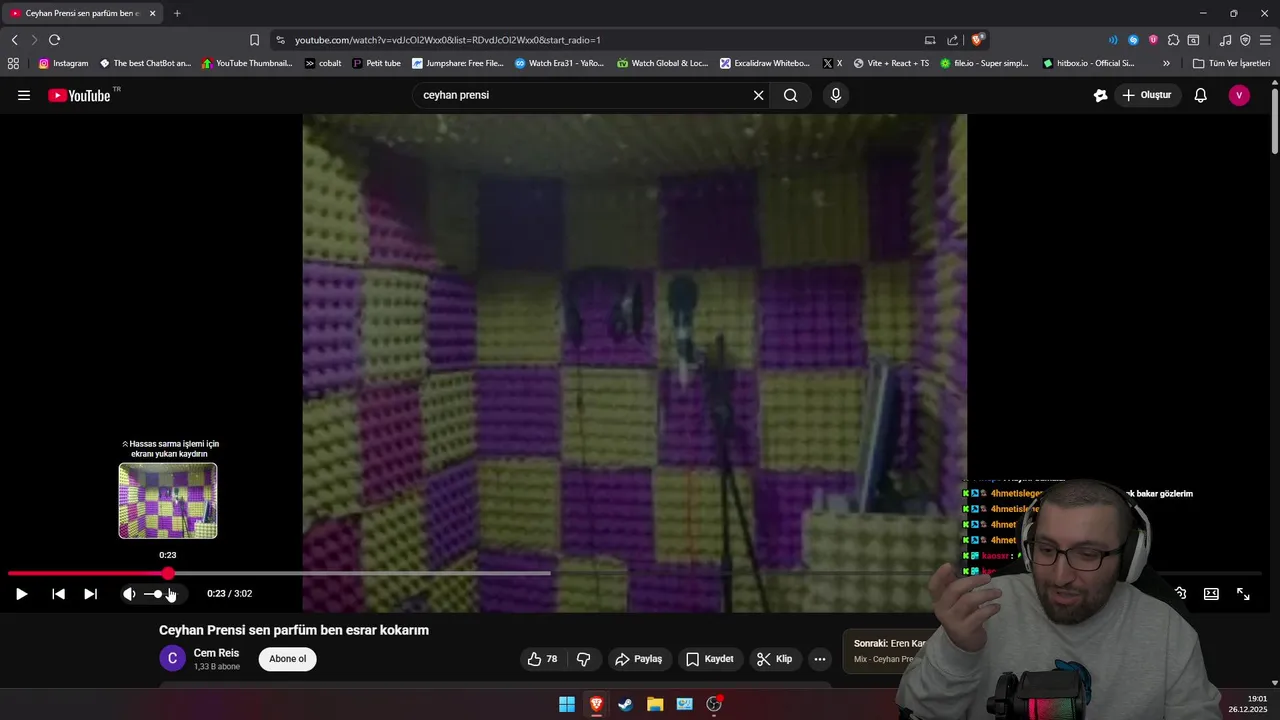Click the sparkle icon left of Oluştur

1101,96
